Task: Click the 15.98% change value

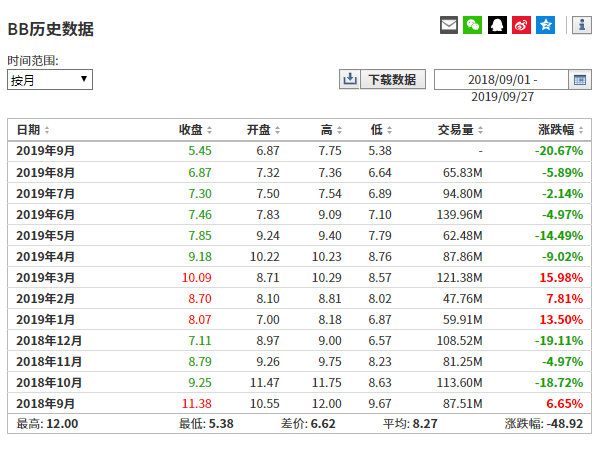Action: pyautogui.click(x=561, y=278)
